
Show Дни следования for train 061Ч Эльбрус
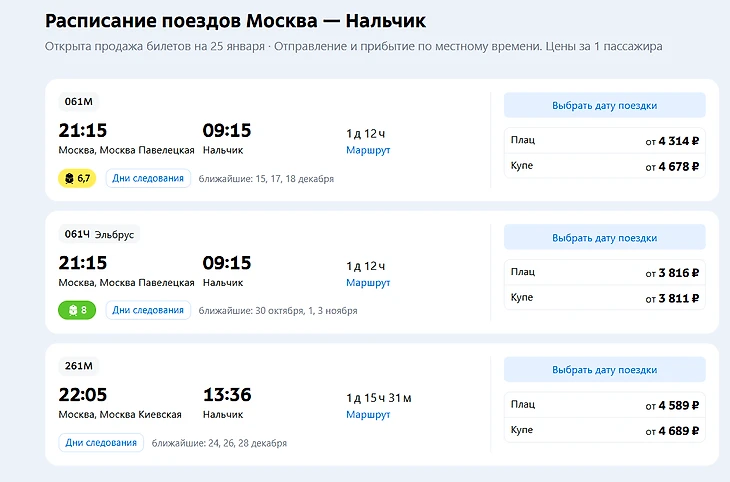148,310
